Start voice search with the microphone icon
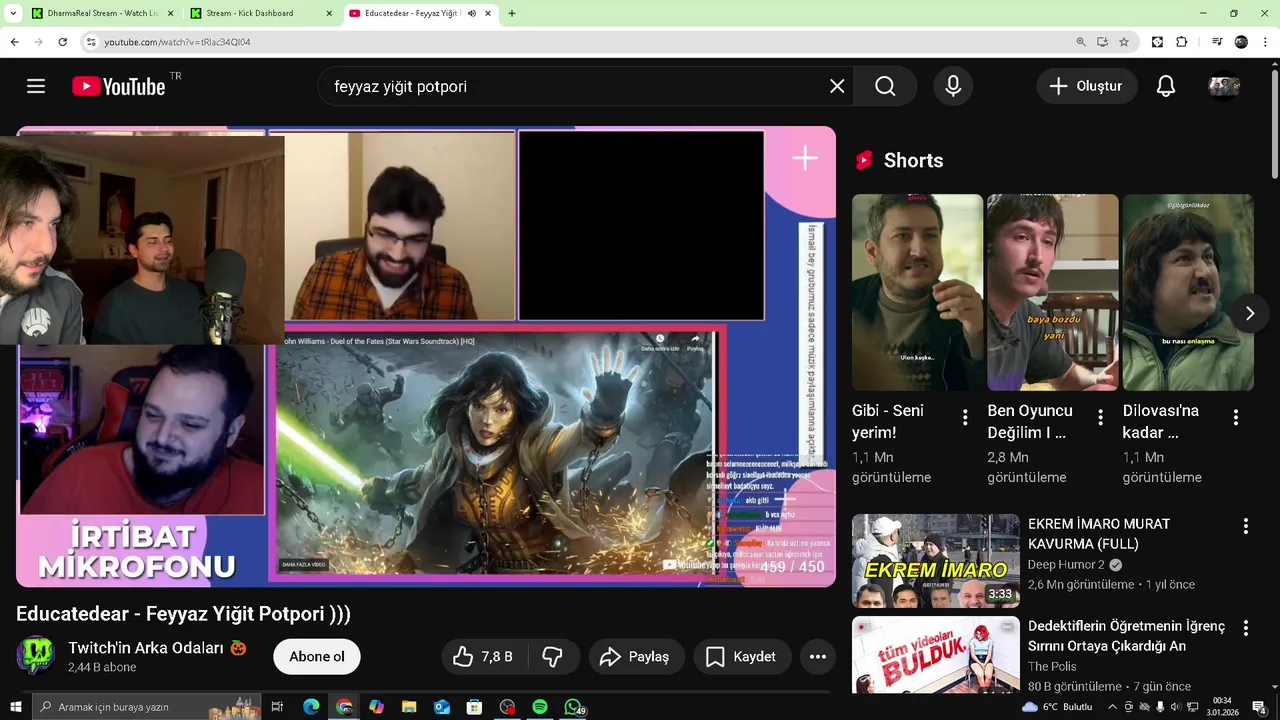 953,86
